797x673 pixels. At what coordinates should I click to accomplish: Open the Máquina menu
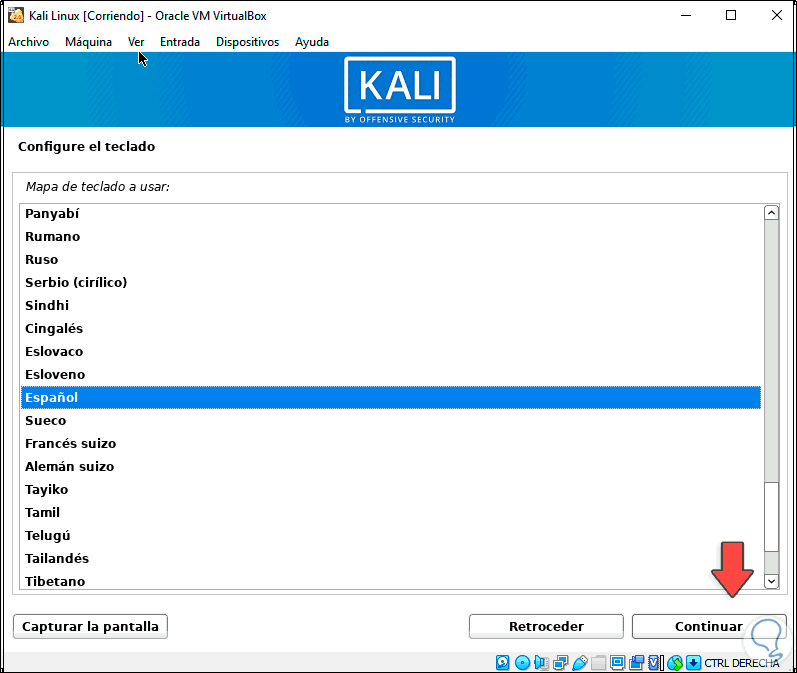[88, 42]
